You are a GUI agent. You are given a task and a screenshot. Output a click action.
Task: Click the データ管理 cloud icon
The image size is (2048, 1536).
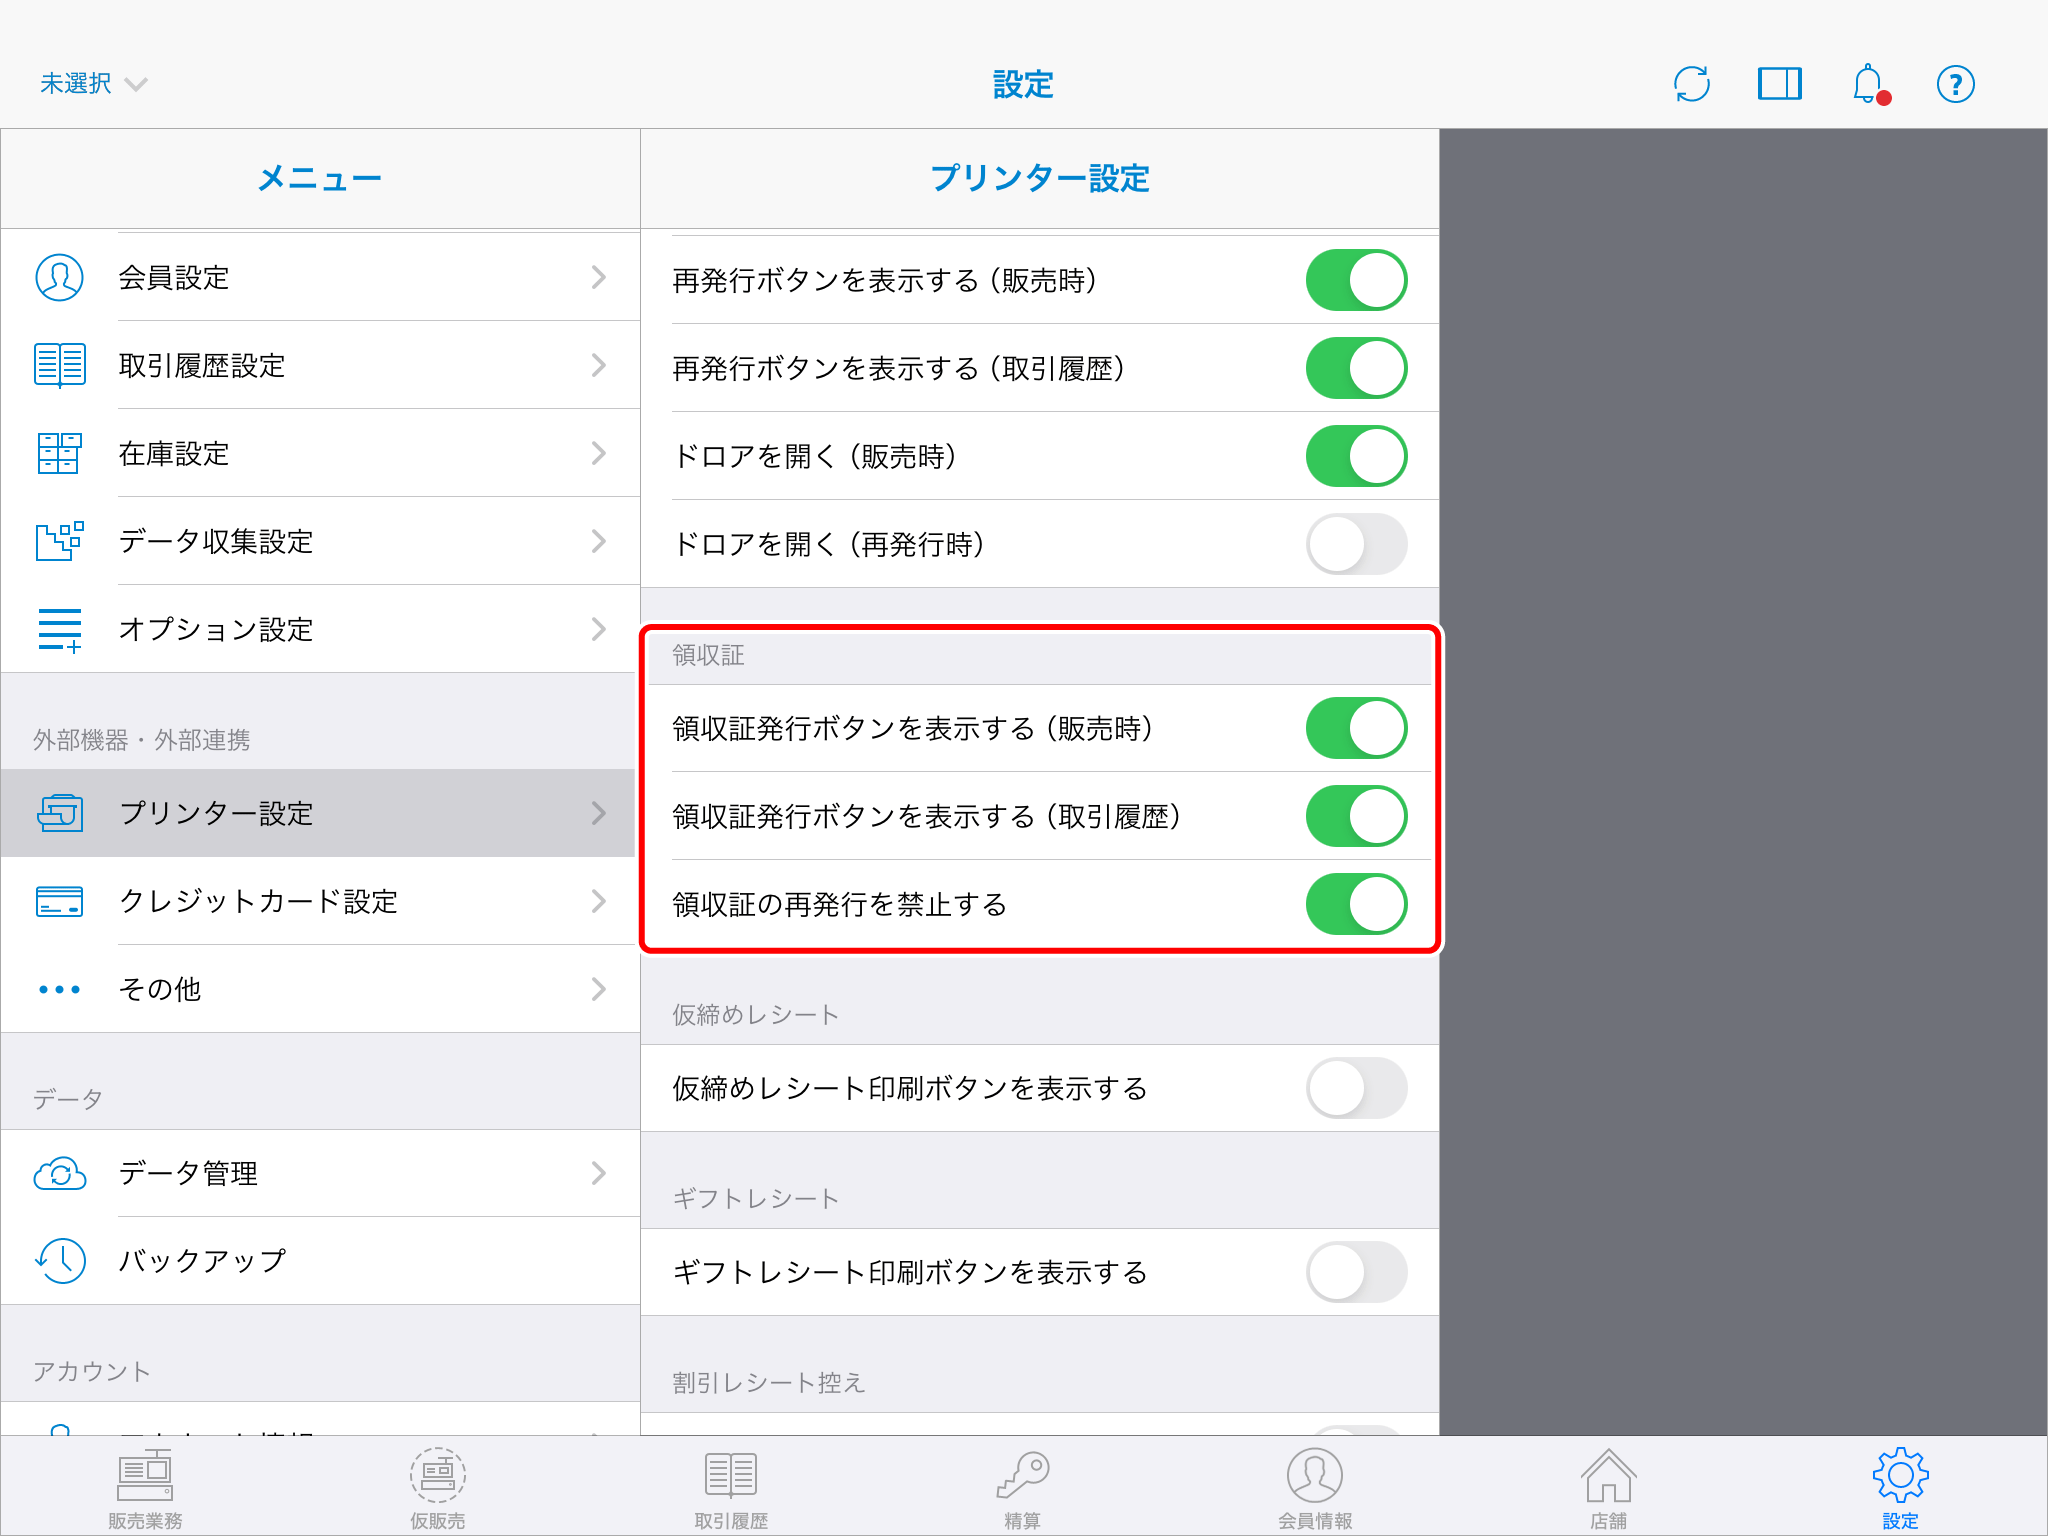[x=60, y=1173]
